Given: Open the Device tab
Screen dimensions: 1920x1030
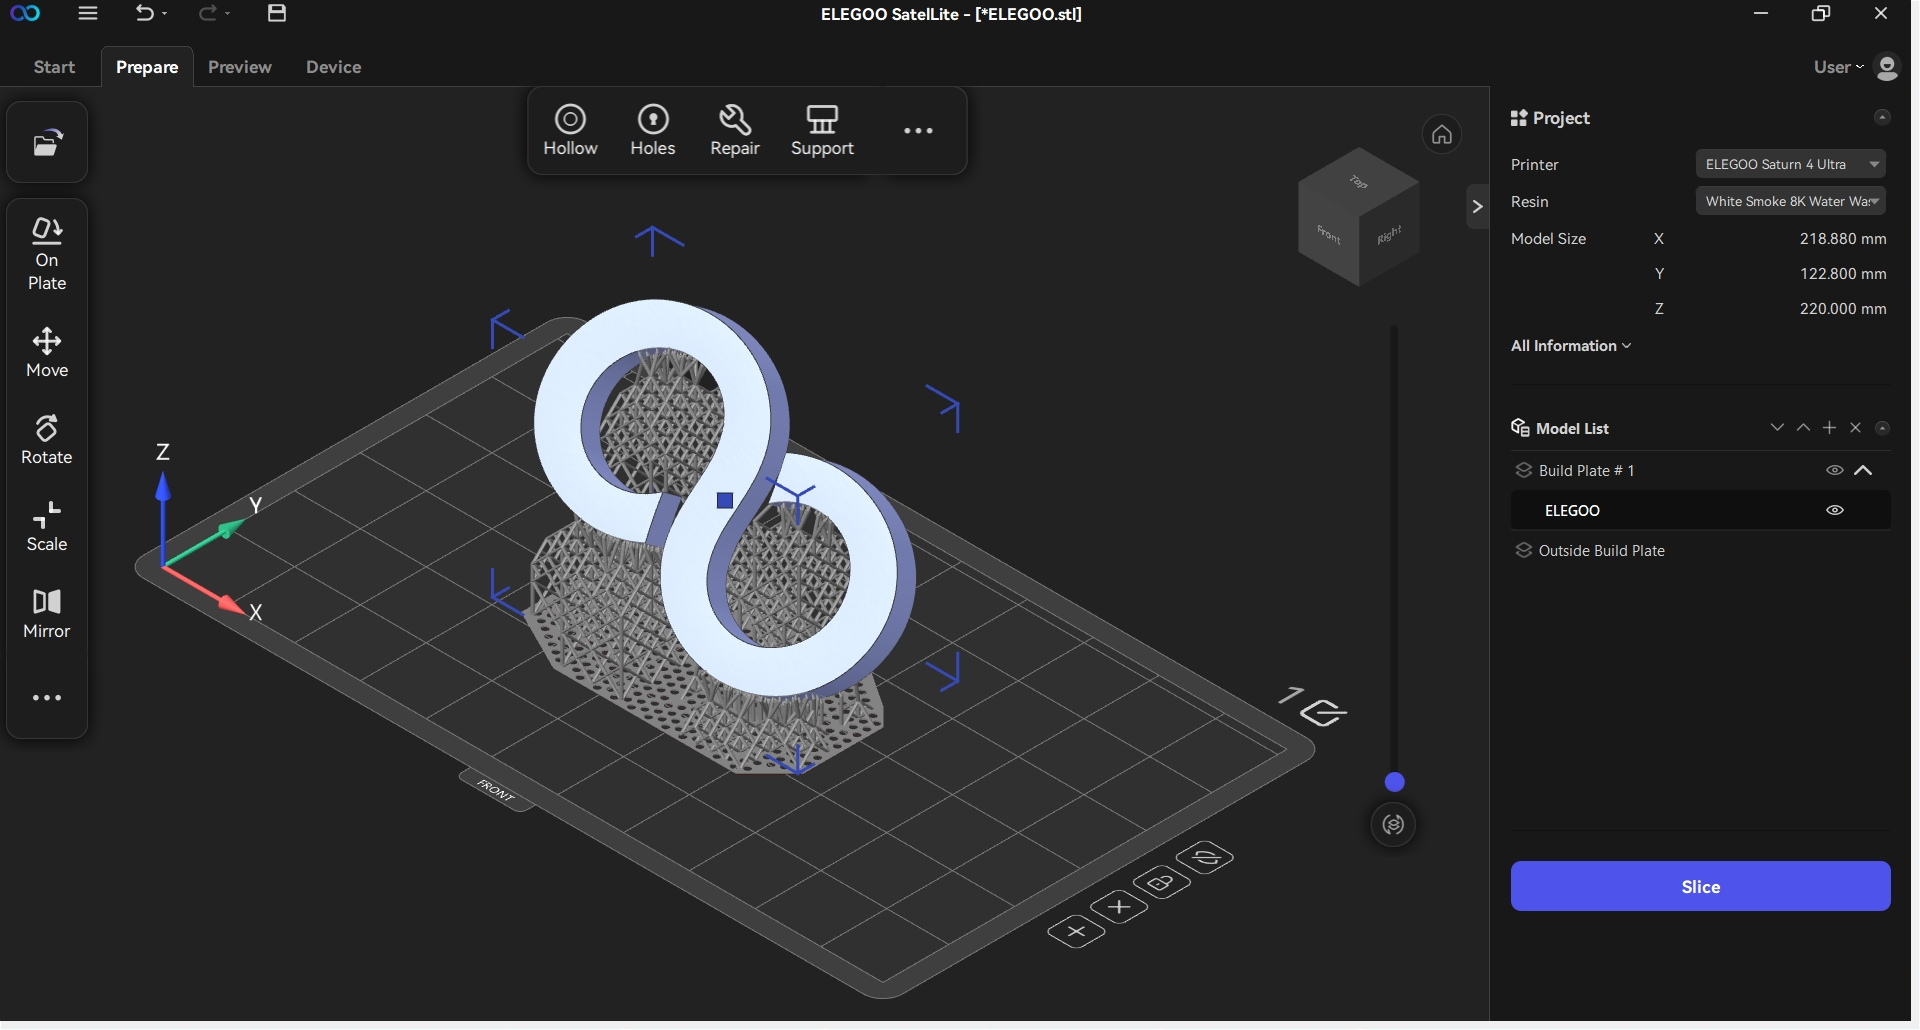Looking at the screenshot, I should tap(333, 67).
